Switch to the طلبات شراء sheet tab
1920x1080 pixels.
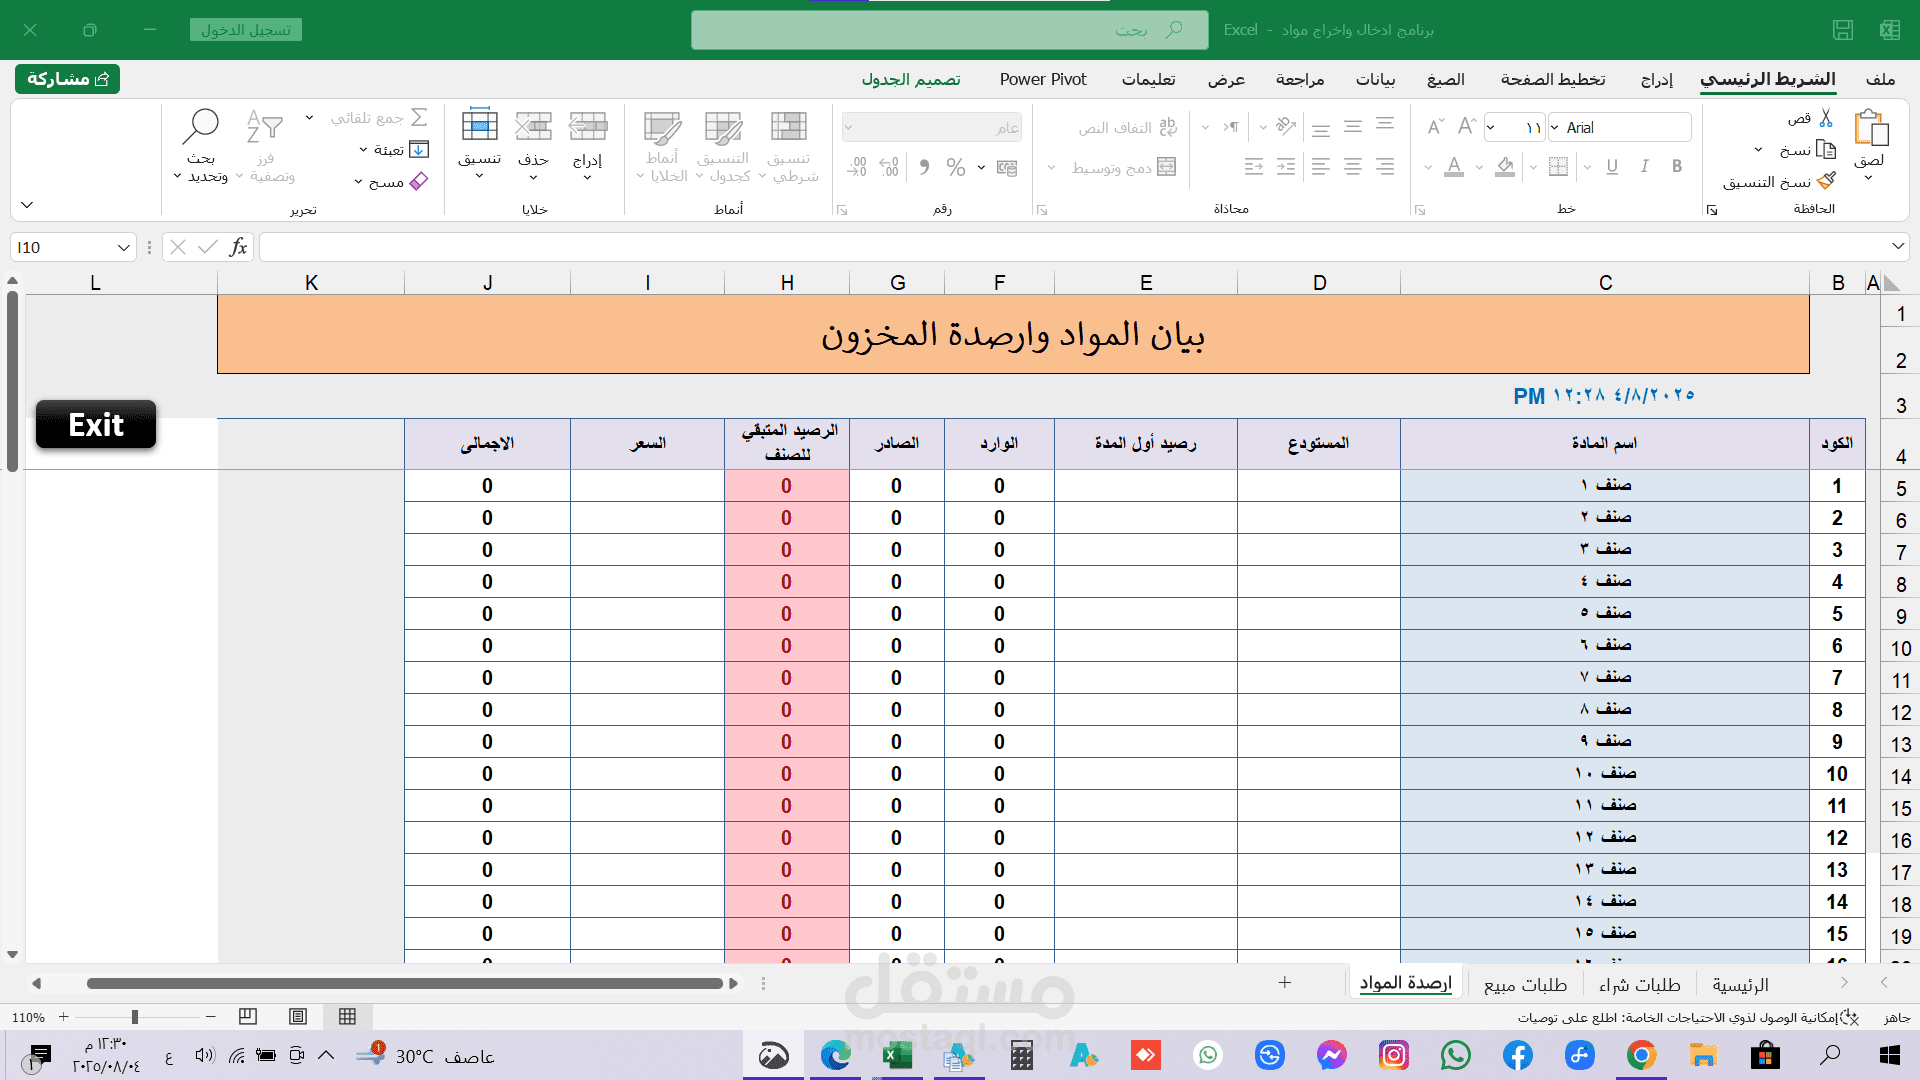(1639, 985)
